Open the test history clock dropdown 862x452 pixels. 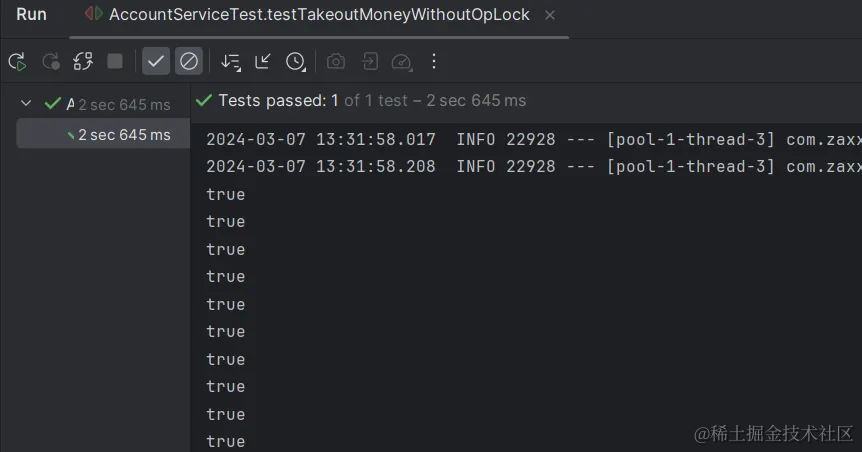click(x=296, y=62)
